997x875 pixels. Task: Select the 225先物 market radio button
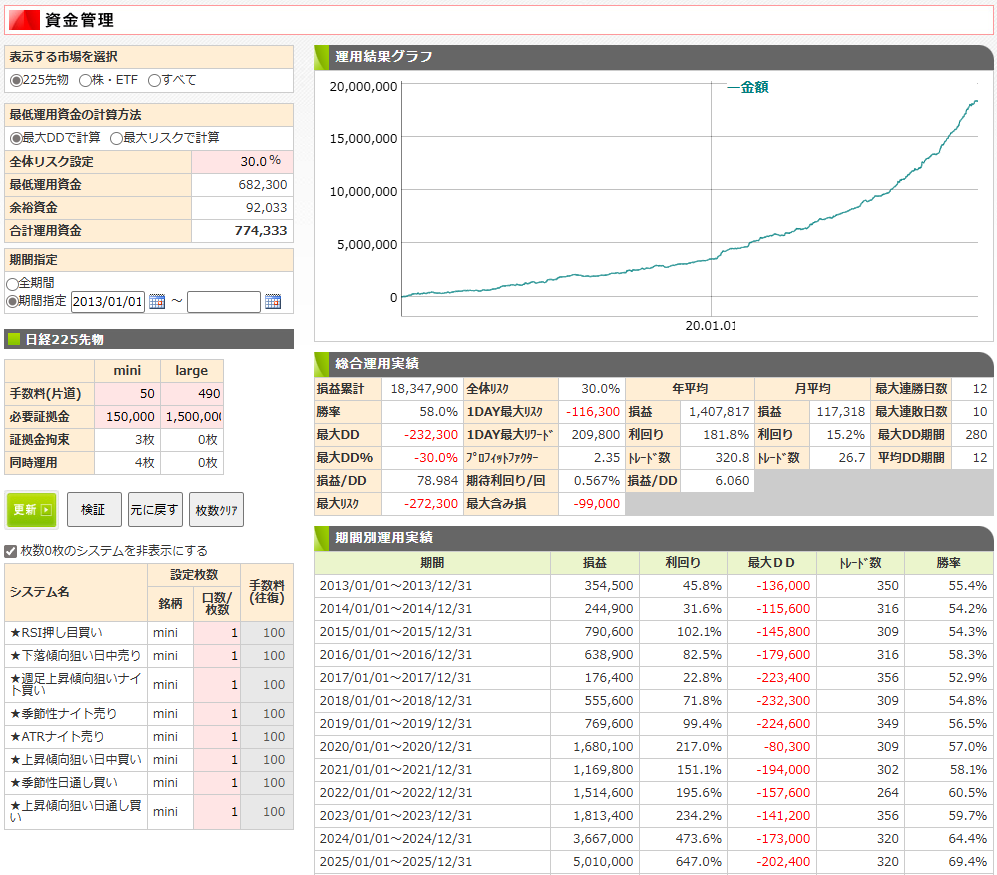click(x=15, y=80)
